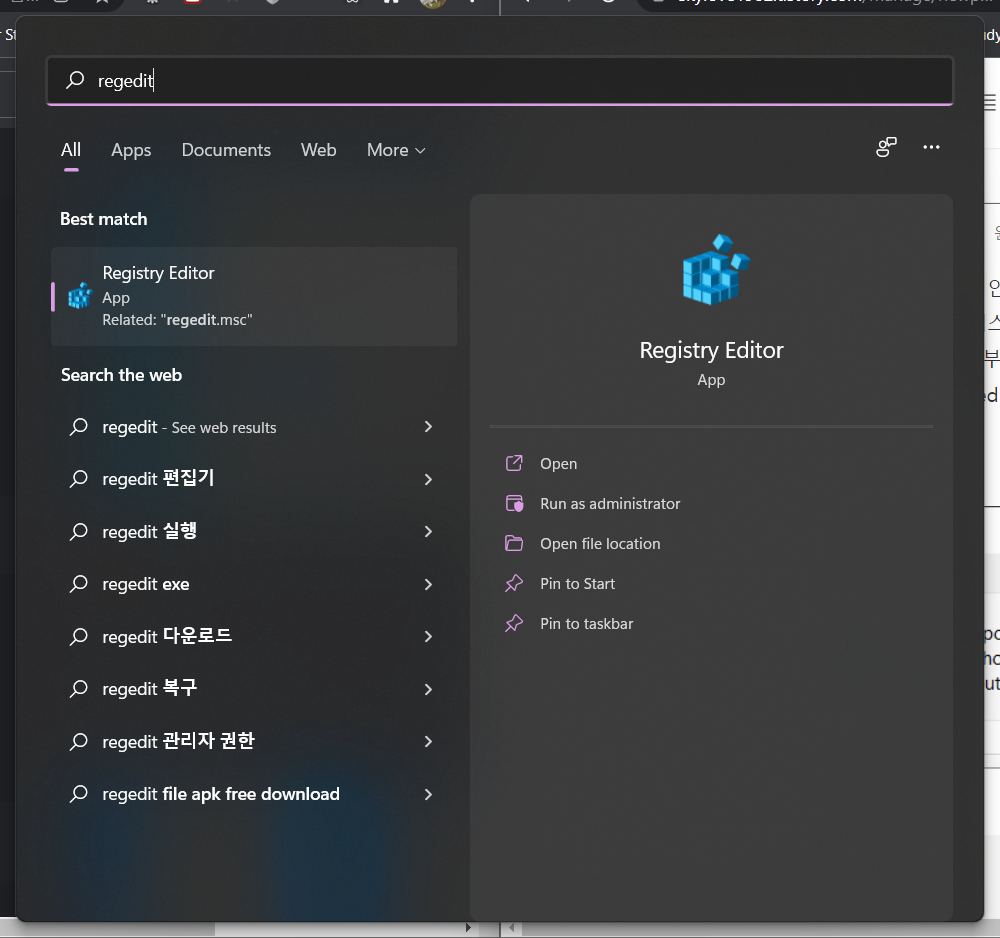Click the large Registry Editor icon in preview

716,269
